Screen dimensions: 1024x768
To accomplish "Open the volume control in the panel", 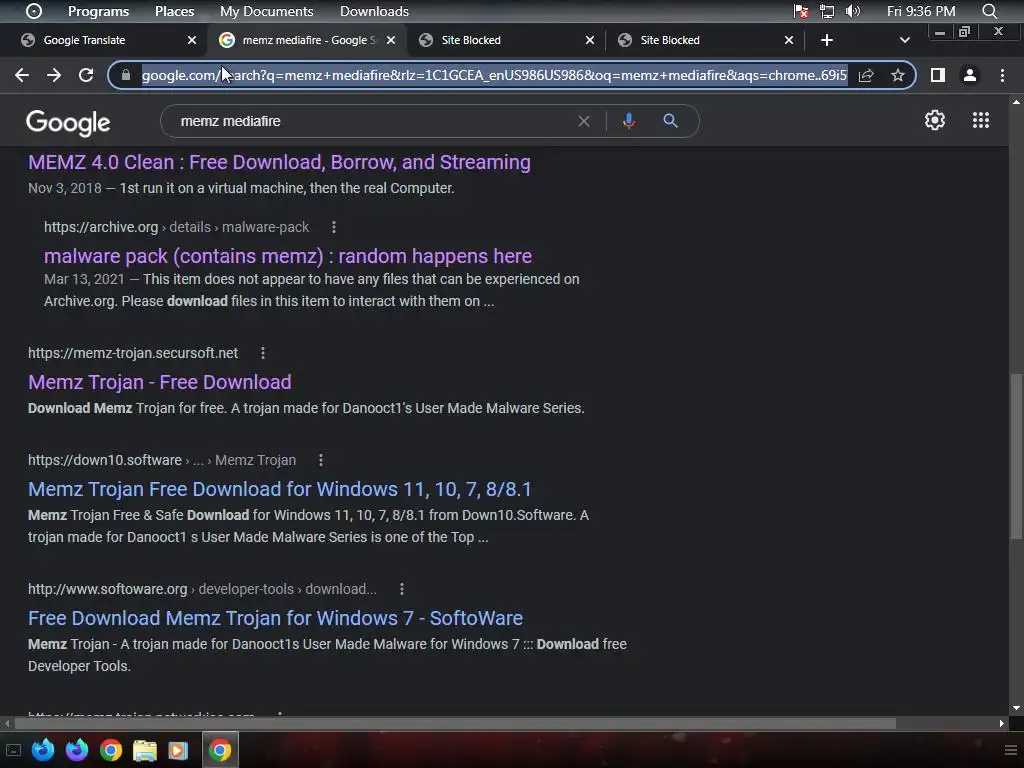I will click(852, 11).
